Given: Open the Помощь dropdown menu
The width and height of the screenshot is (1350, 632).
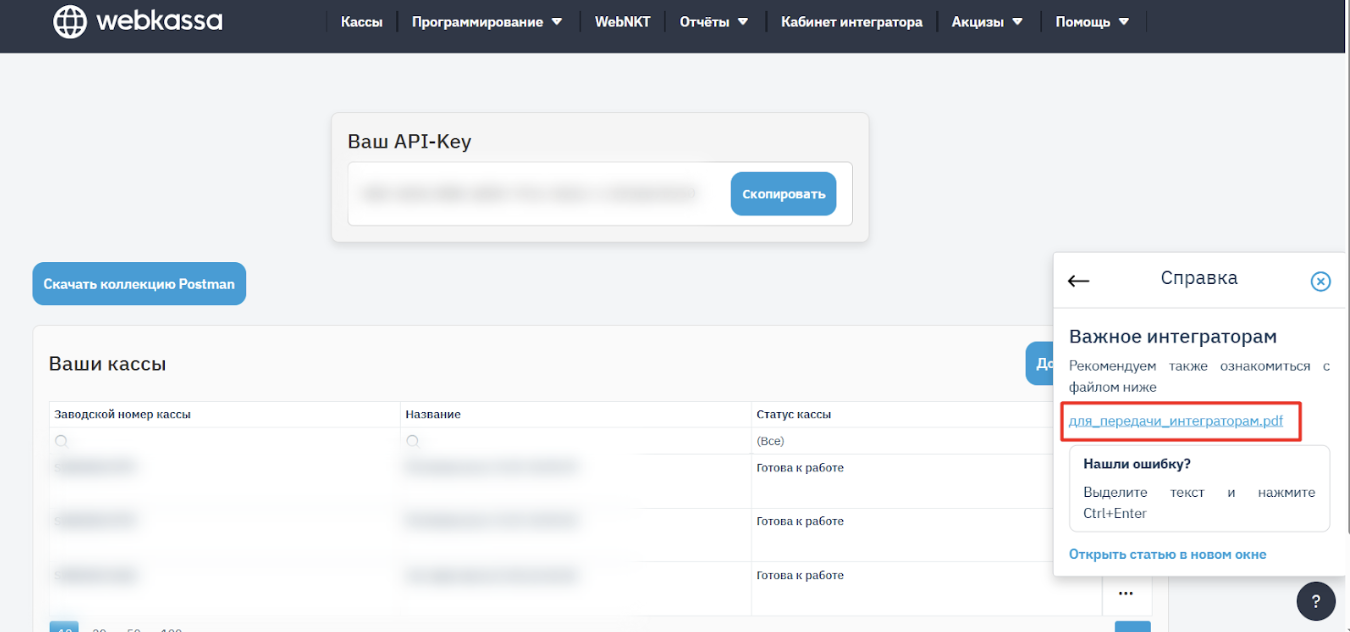Looking at the screenshot, I should click(1092, 22).
